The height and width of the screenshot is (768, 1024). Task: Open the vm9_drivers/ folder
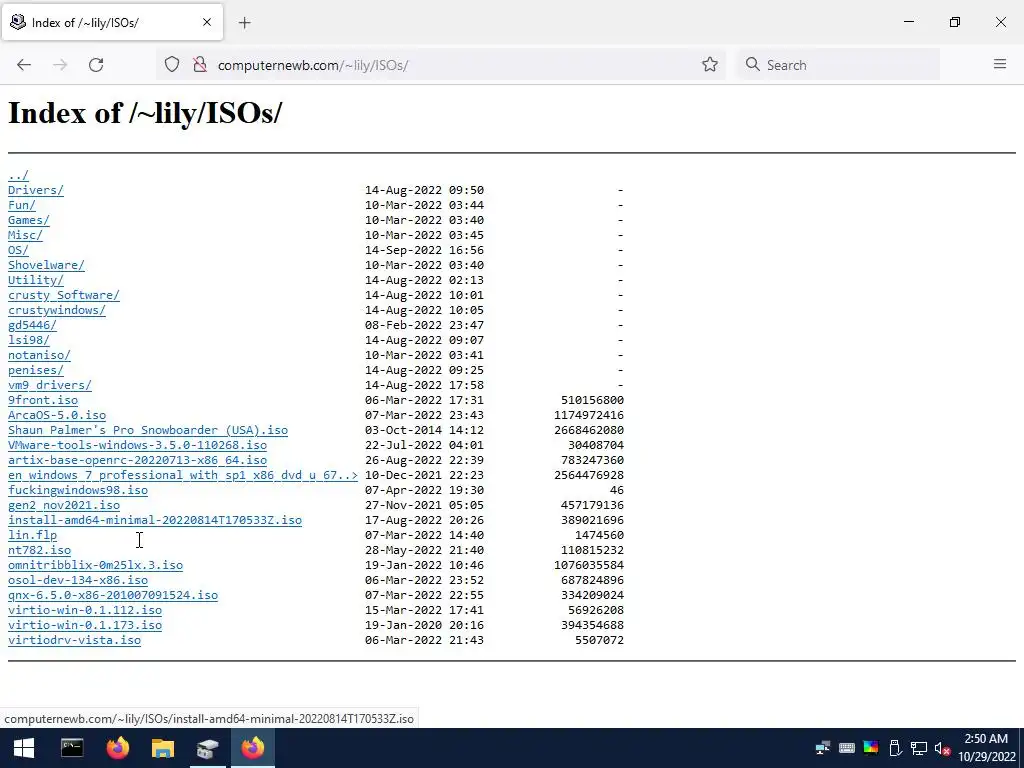click(x=50, y=385)
